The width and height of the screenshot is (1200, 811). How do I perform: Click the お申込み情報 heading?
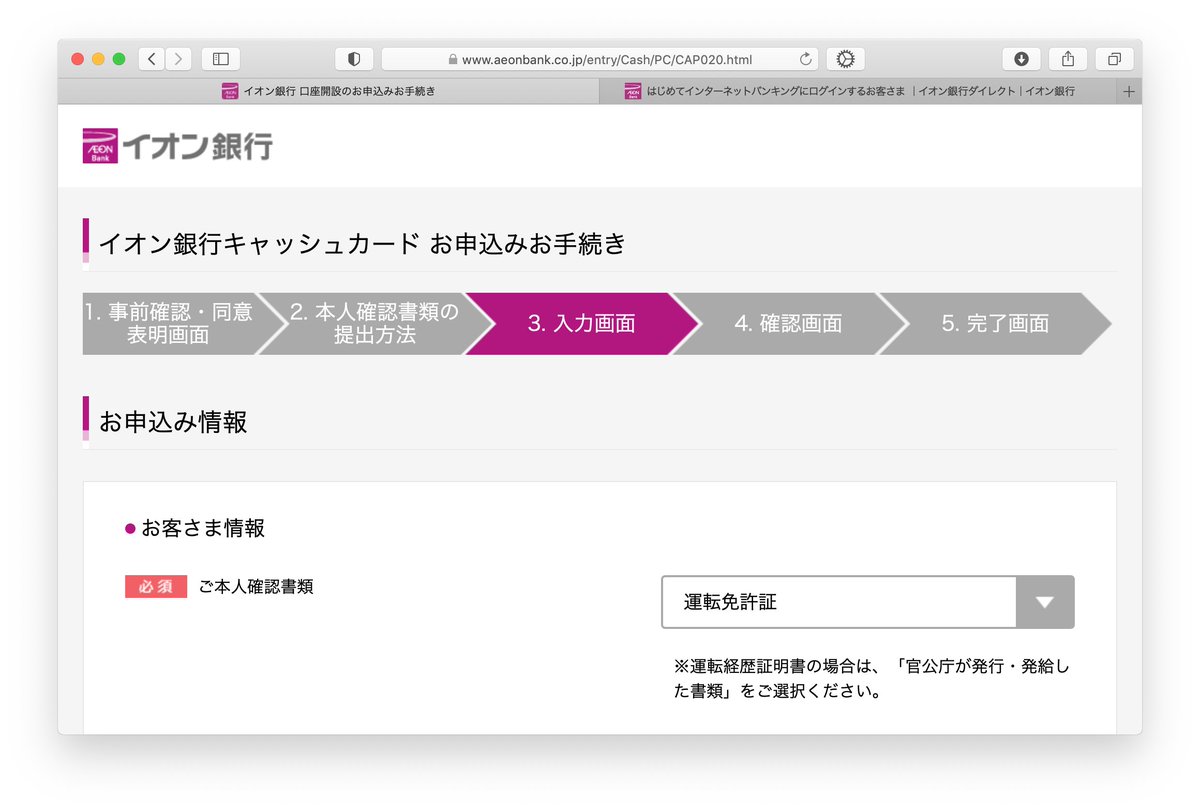click(173, 422)
